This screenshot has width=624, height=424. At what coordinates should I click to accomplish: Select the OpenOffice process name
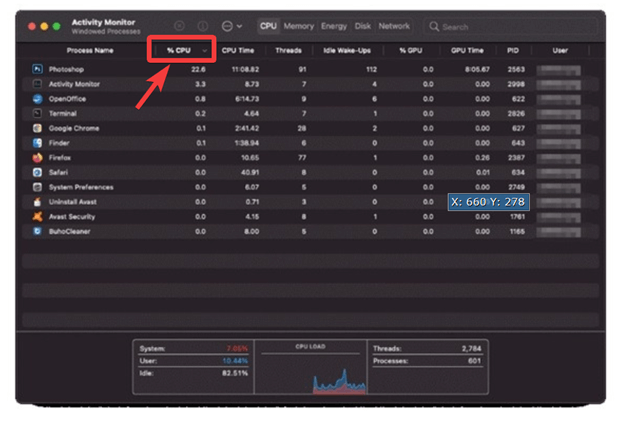[67, 99]
